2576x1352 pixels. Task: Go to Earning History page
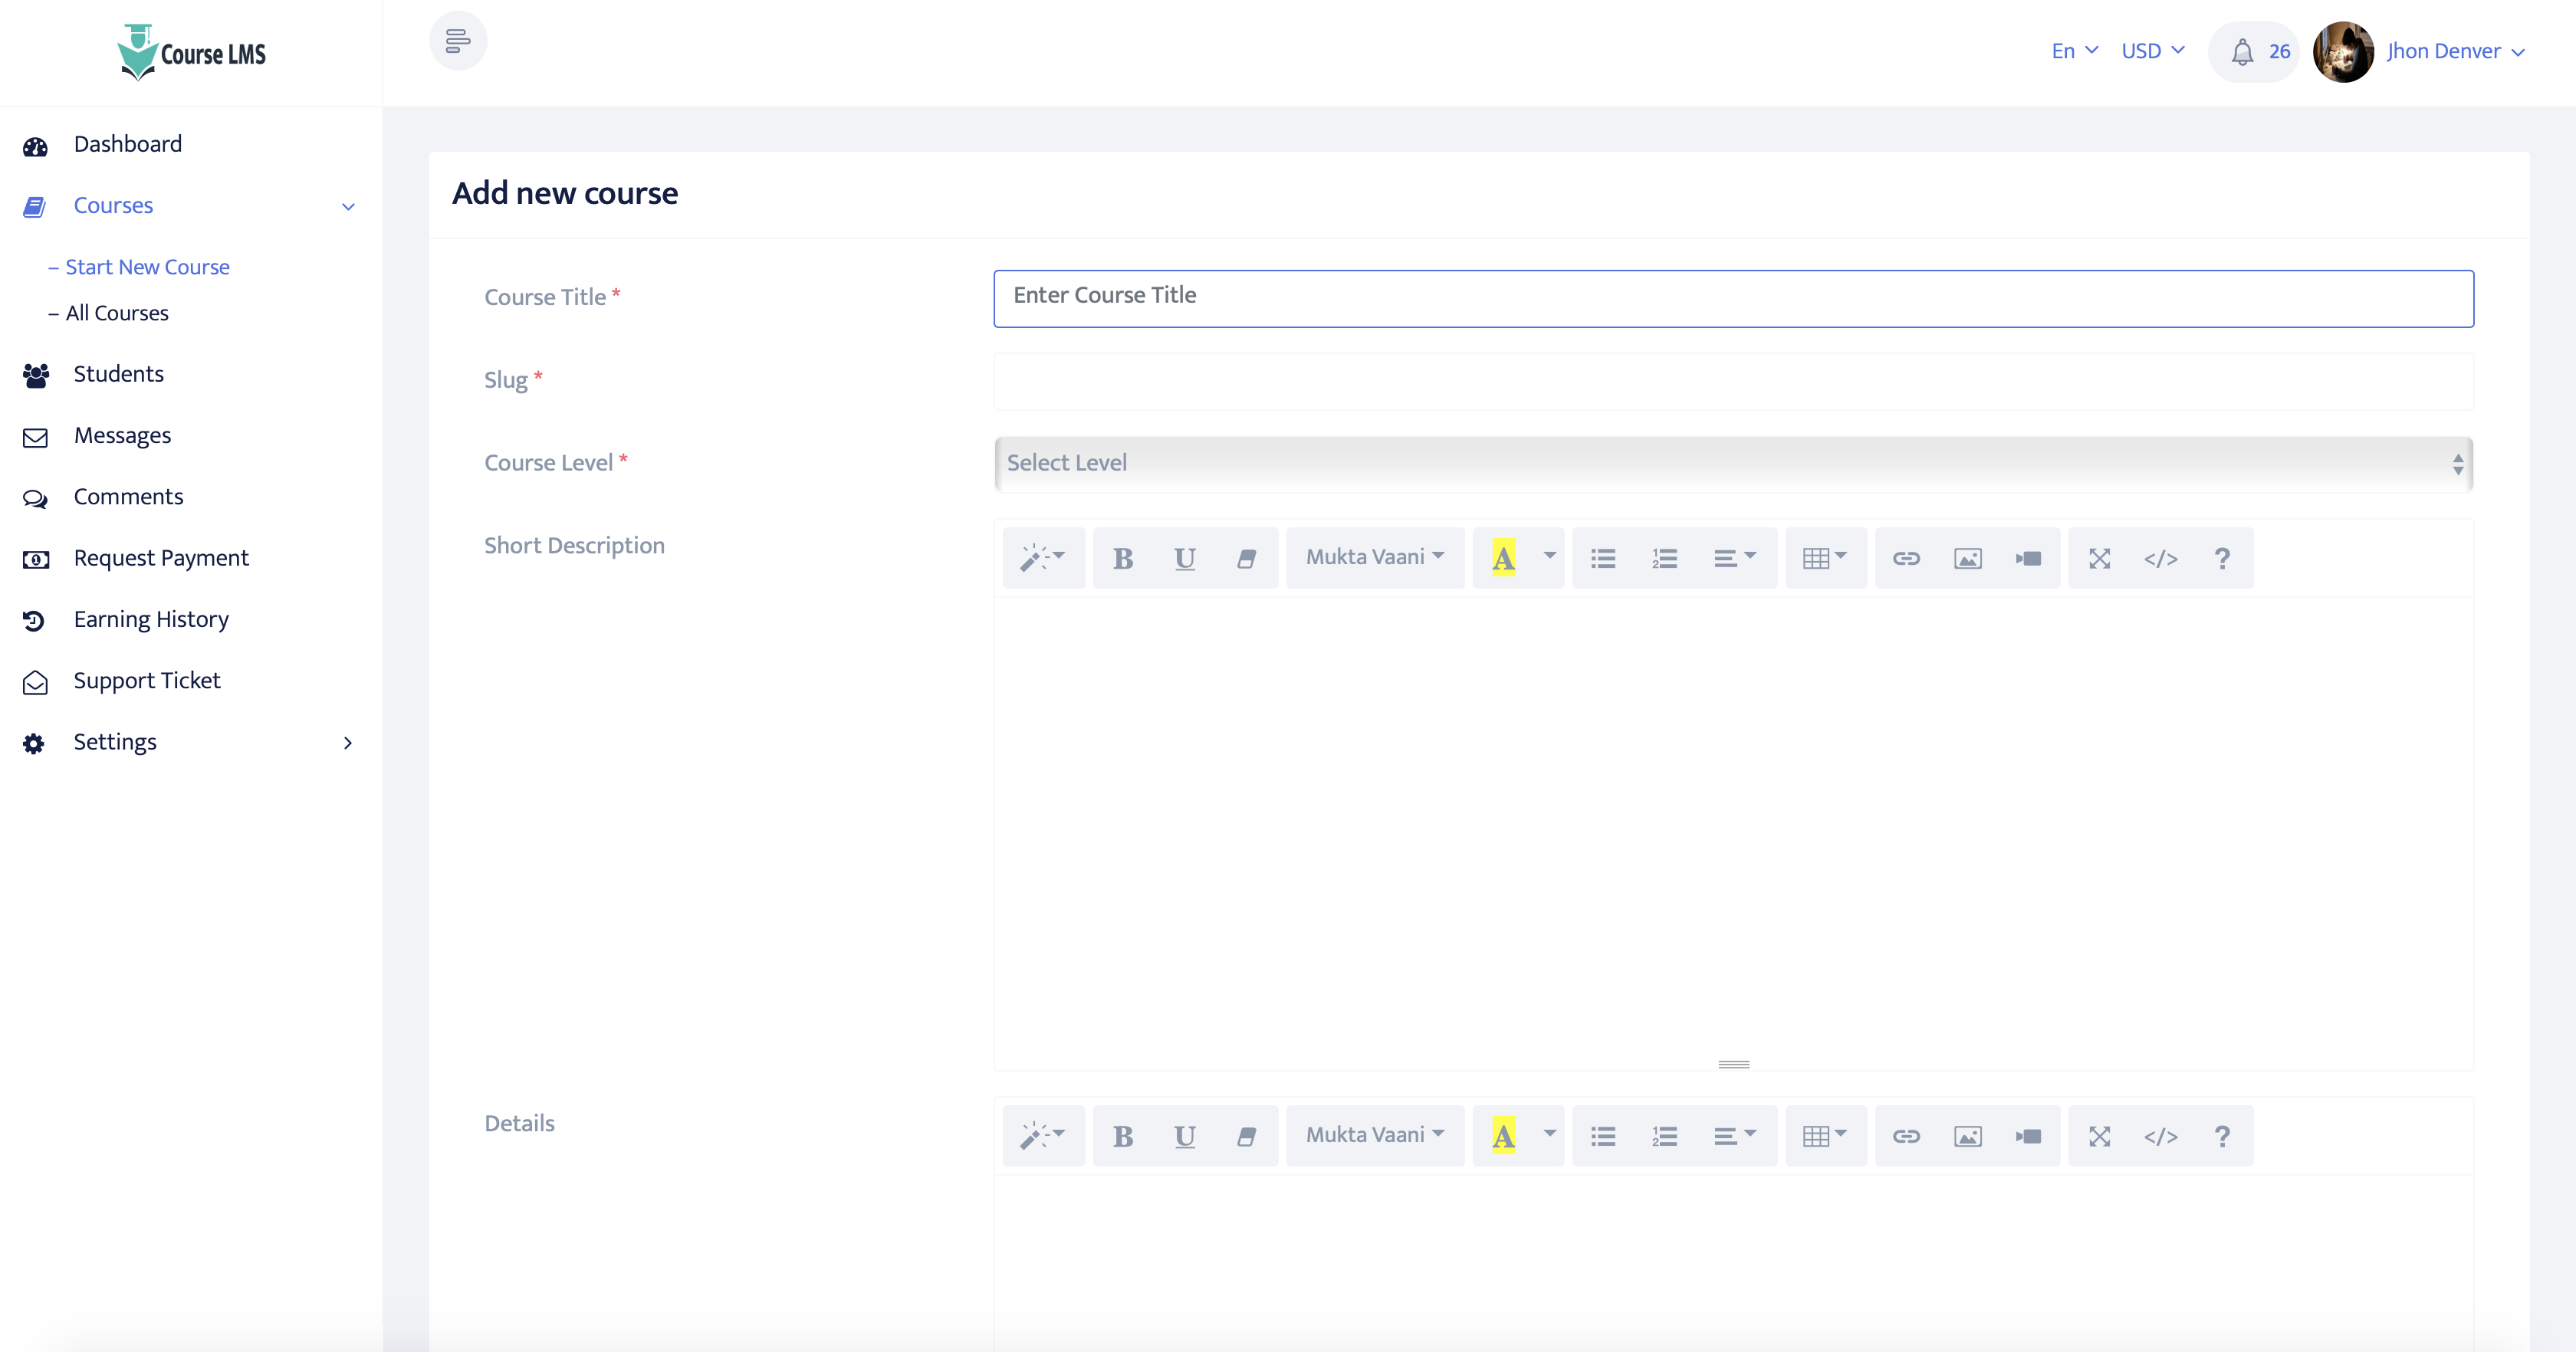[x=151, y=619]
